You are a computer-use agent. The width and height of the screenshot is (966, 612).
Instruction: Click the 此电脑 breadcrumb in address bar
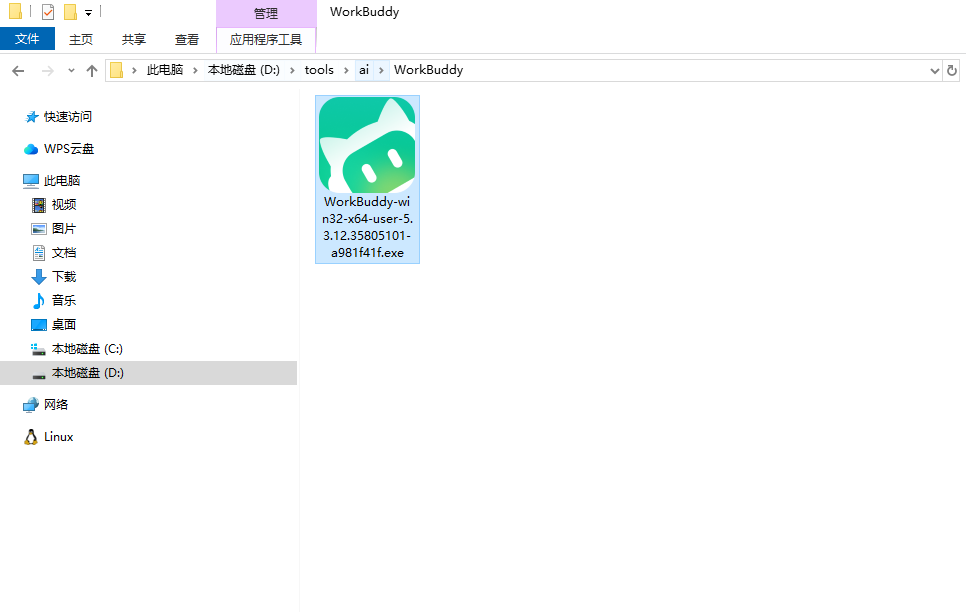(165, 70)
